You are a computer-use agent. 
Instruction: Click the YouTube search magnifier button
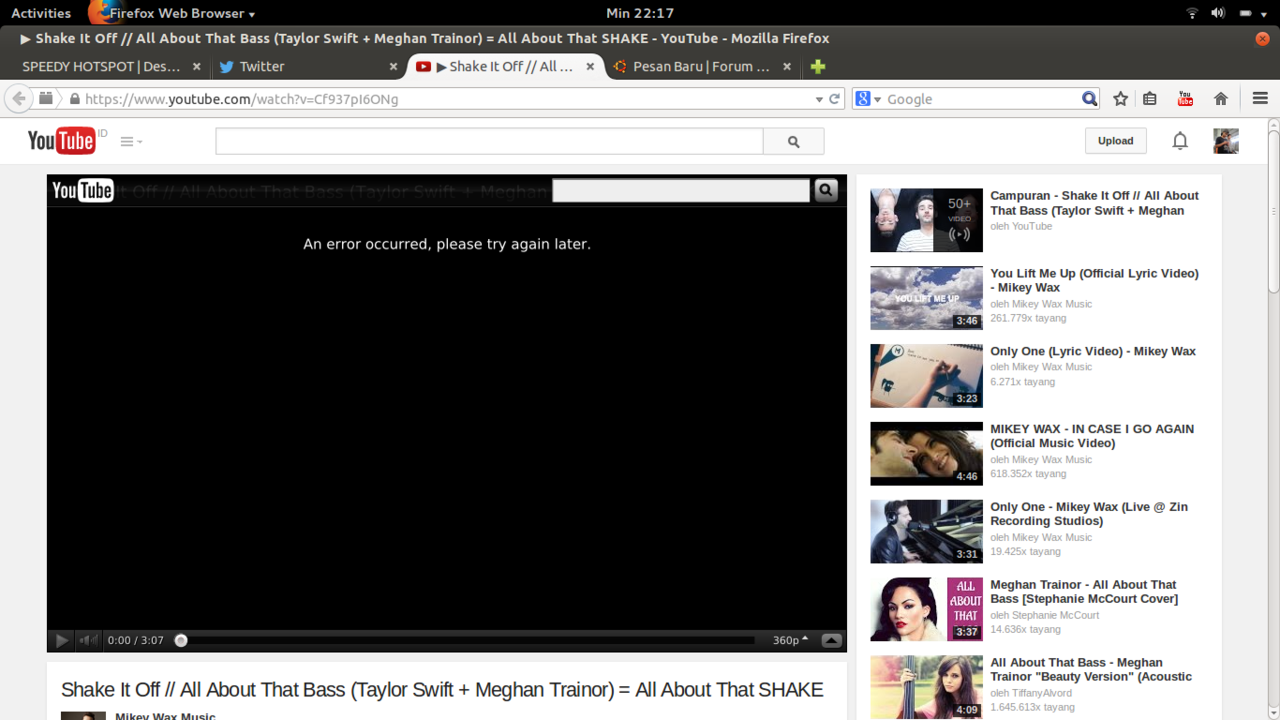click(x=793, y=141)
